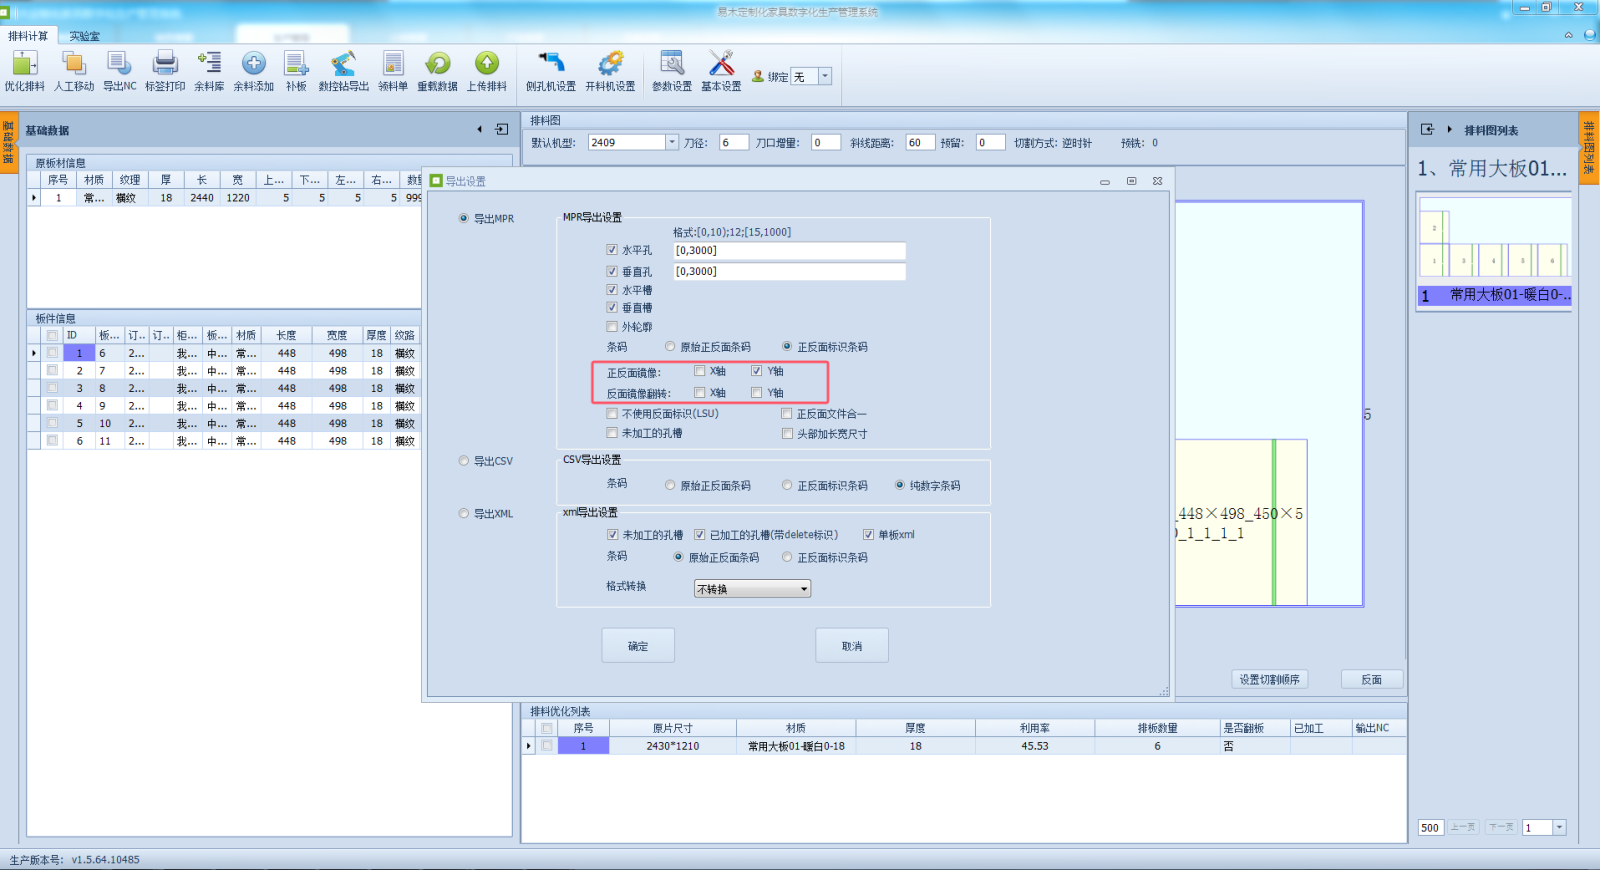
Task: Open the 排料图列表 side tab
Action: pyautogui.click(x=1589, y=147)
